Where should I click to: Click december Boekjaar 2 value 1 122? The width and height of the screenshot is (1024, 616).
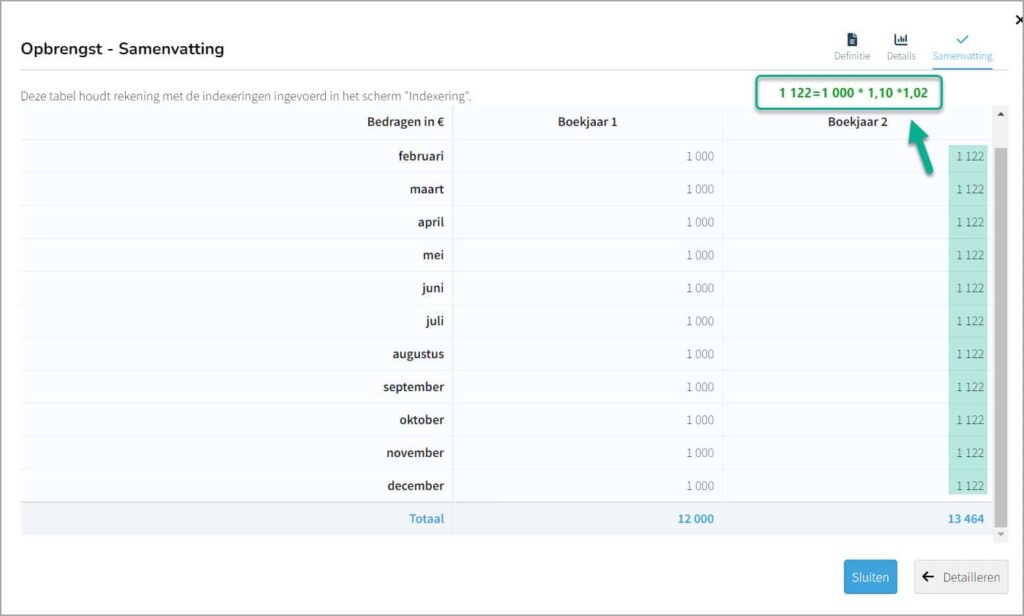tap(970, 486)
